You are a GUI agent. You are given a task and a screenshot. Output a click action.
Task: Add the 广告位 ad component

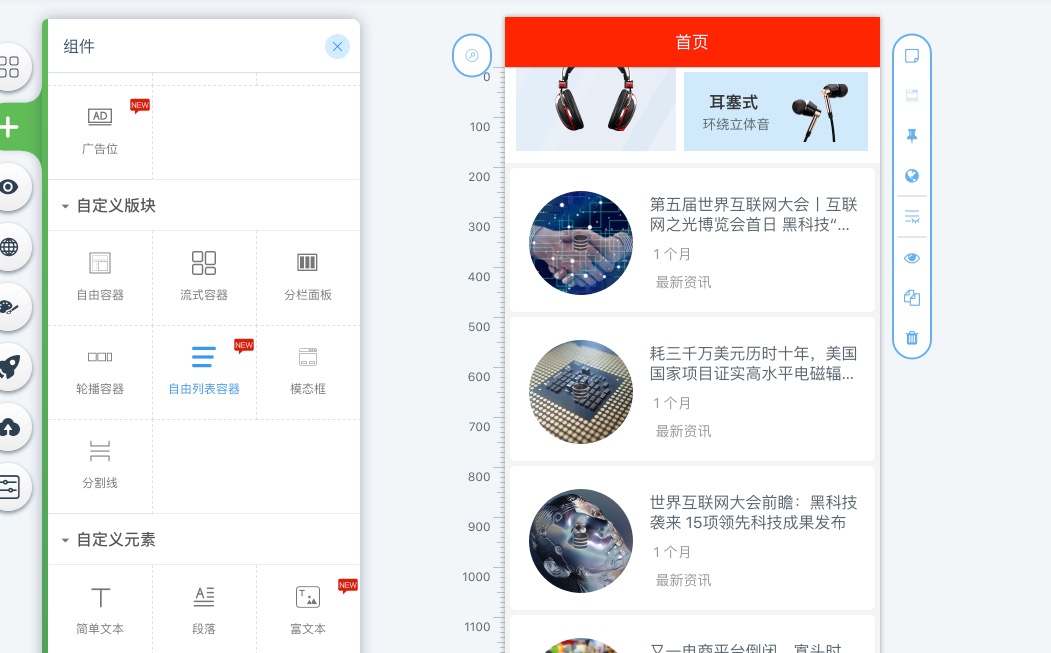100,131
